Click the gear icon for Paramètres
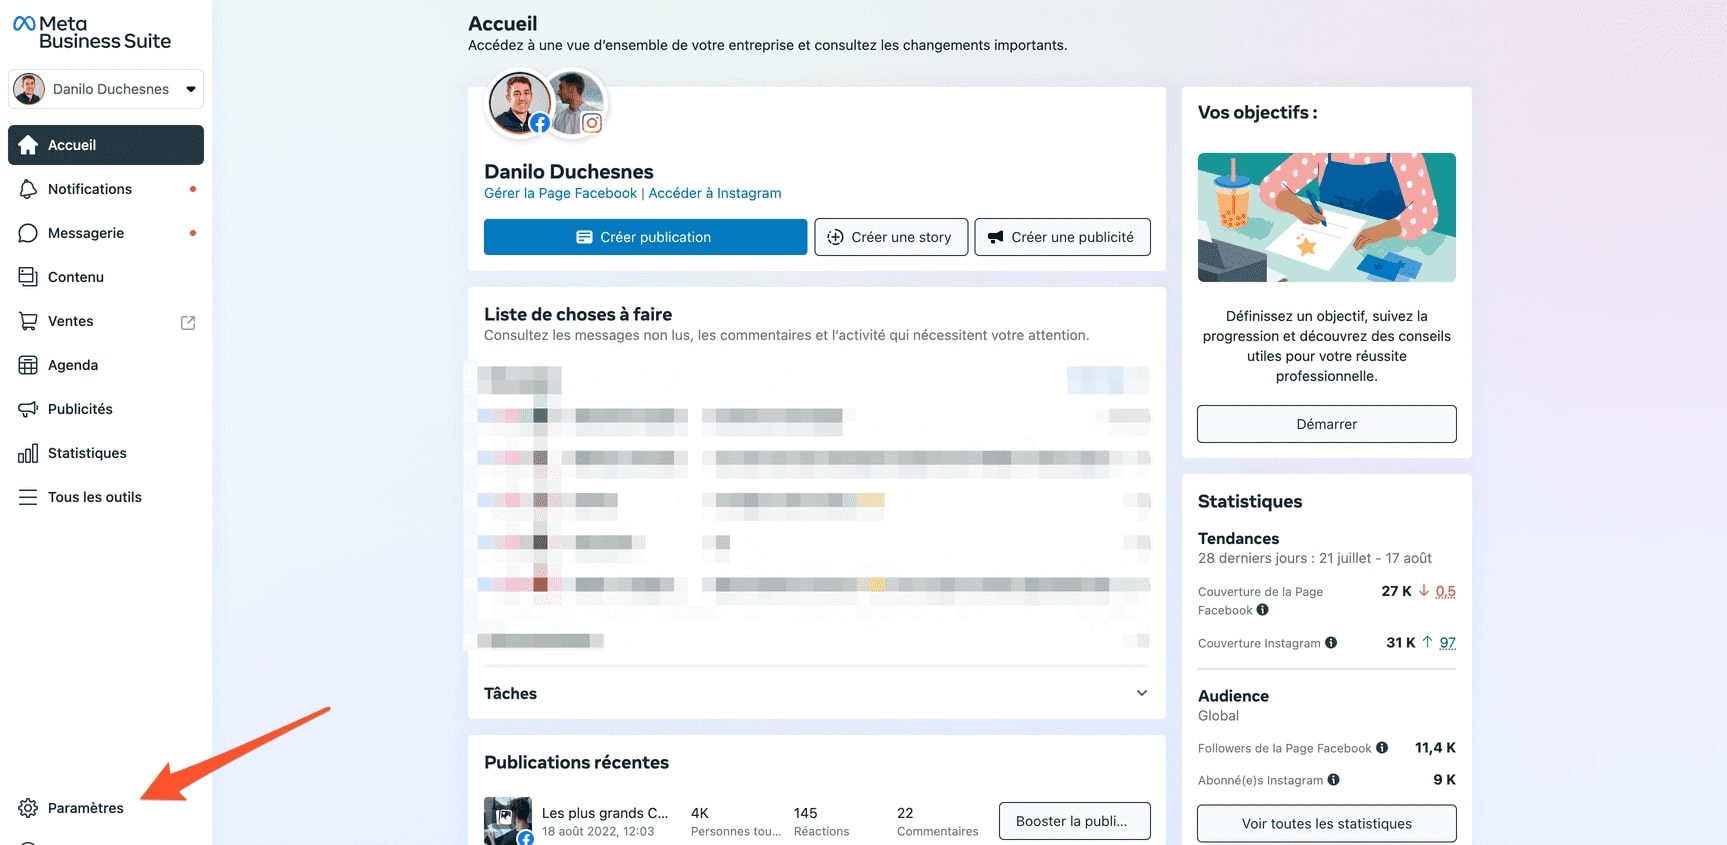 28,808
